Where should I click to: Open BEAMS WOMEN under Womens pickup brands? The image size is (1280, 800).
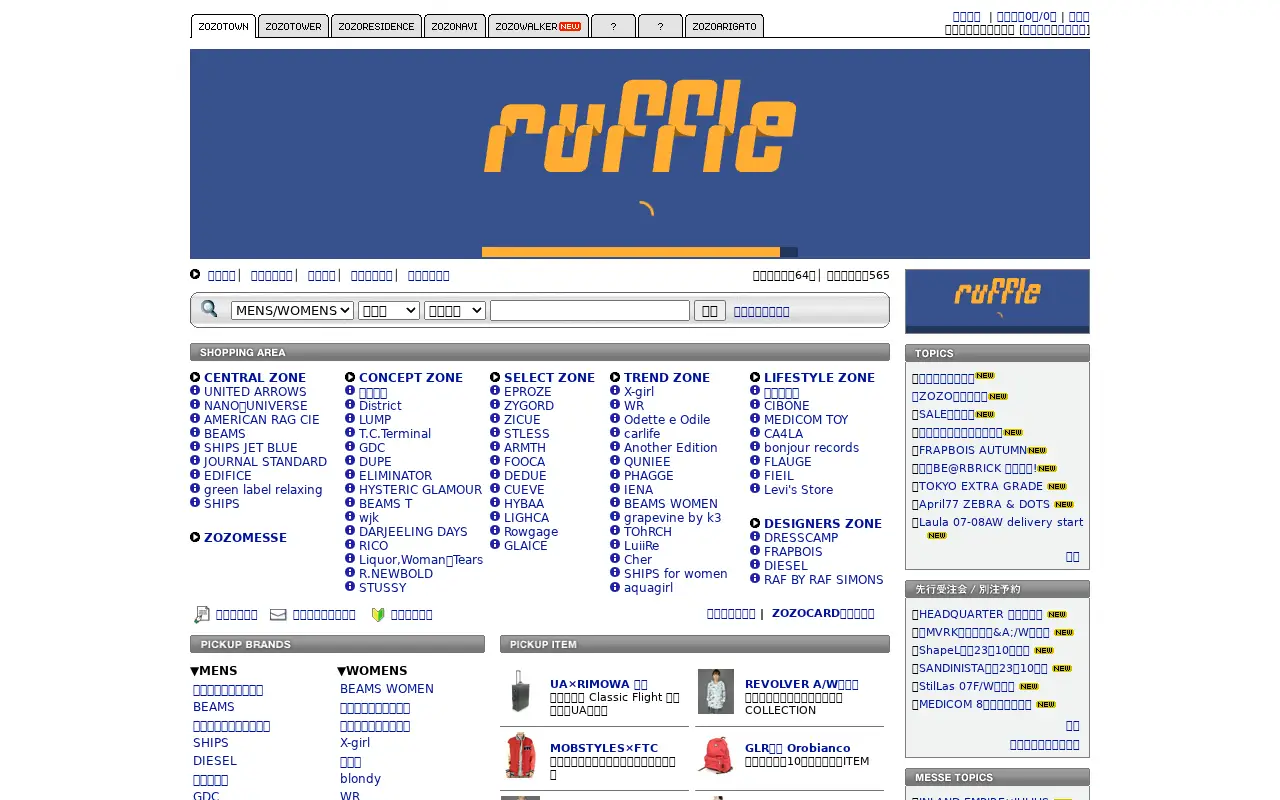pyautogui.click(x=387, y=689)
